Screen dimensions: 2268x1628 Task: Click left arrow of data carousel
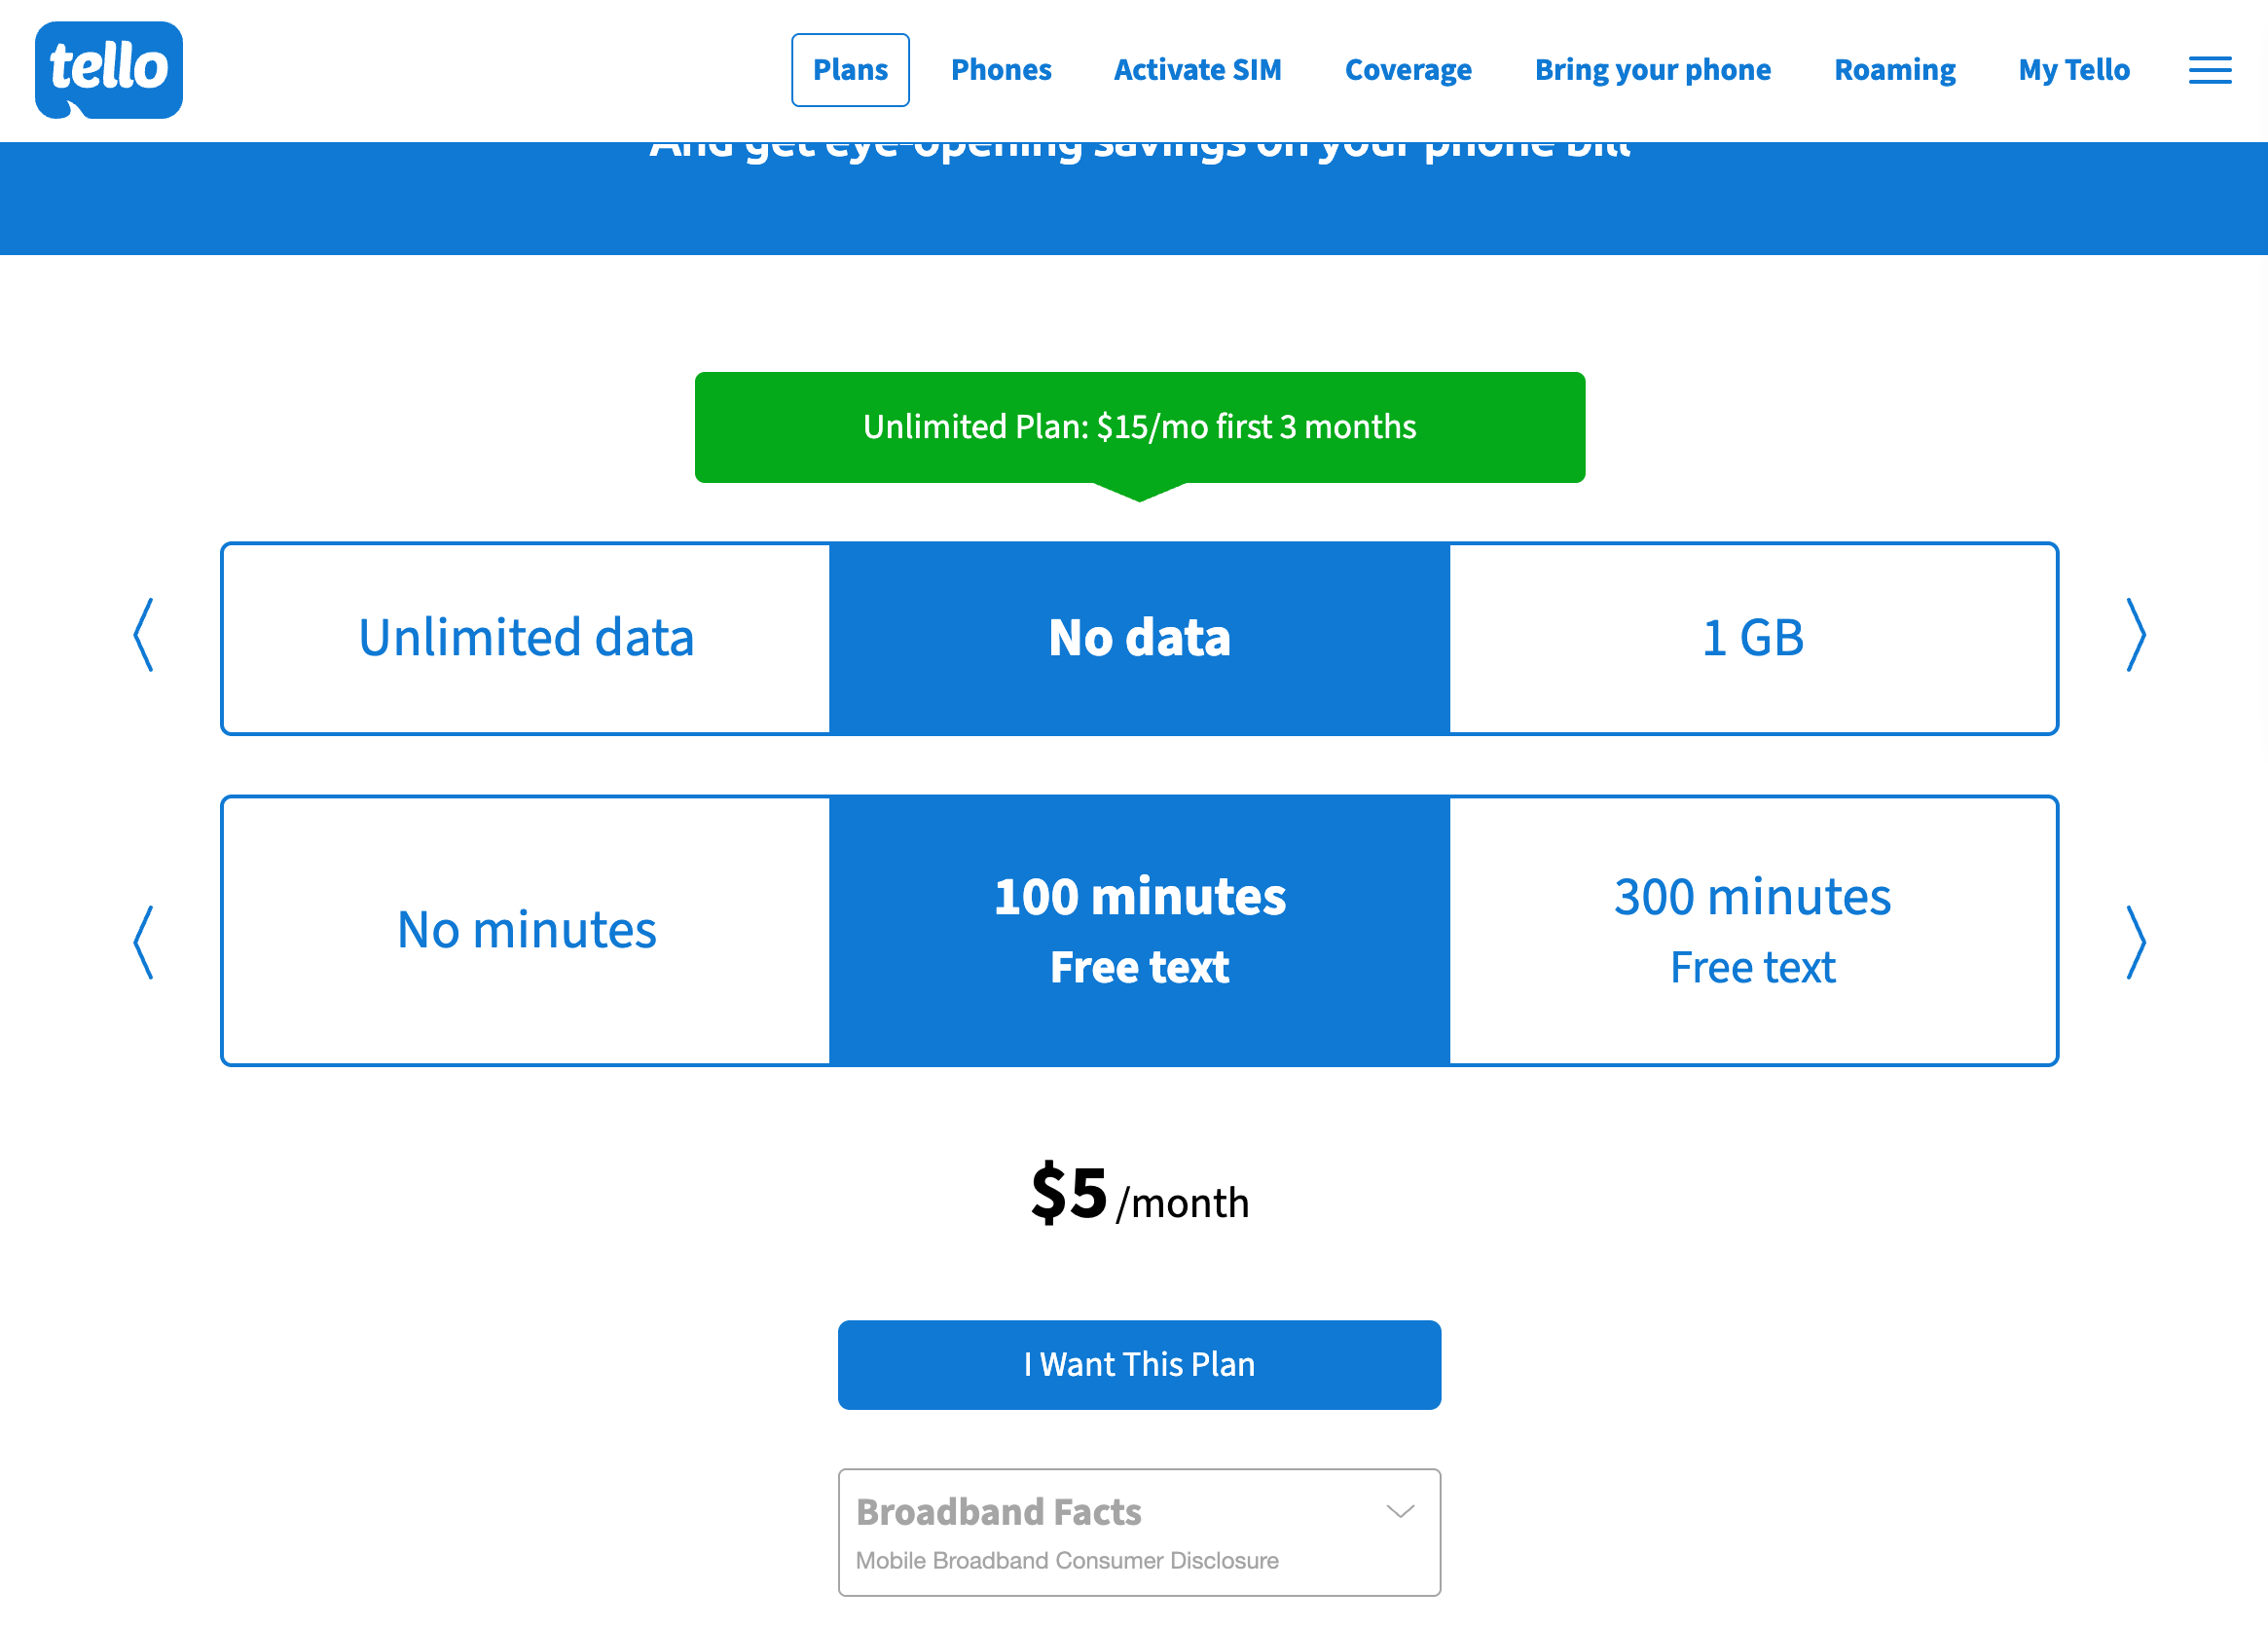tap(144, 635)
